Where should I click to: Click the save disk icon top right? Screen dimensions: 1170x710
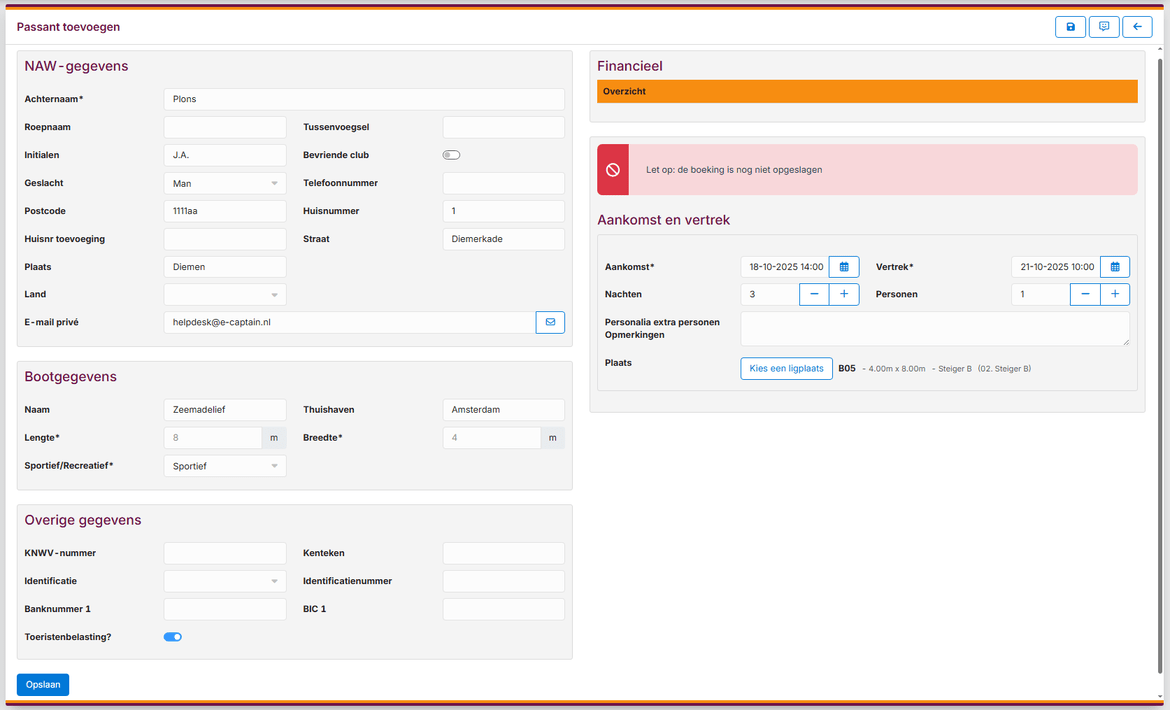click(1070, 27)
